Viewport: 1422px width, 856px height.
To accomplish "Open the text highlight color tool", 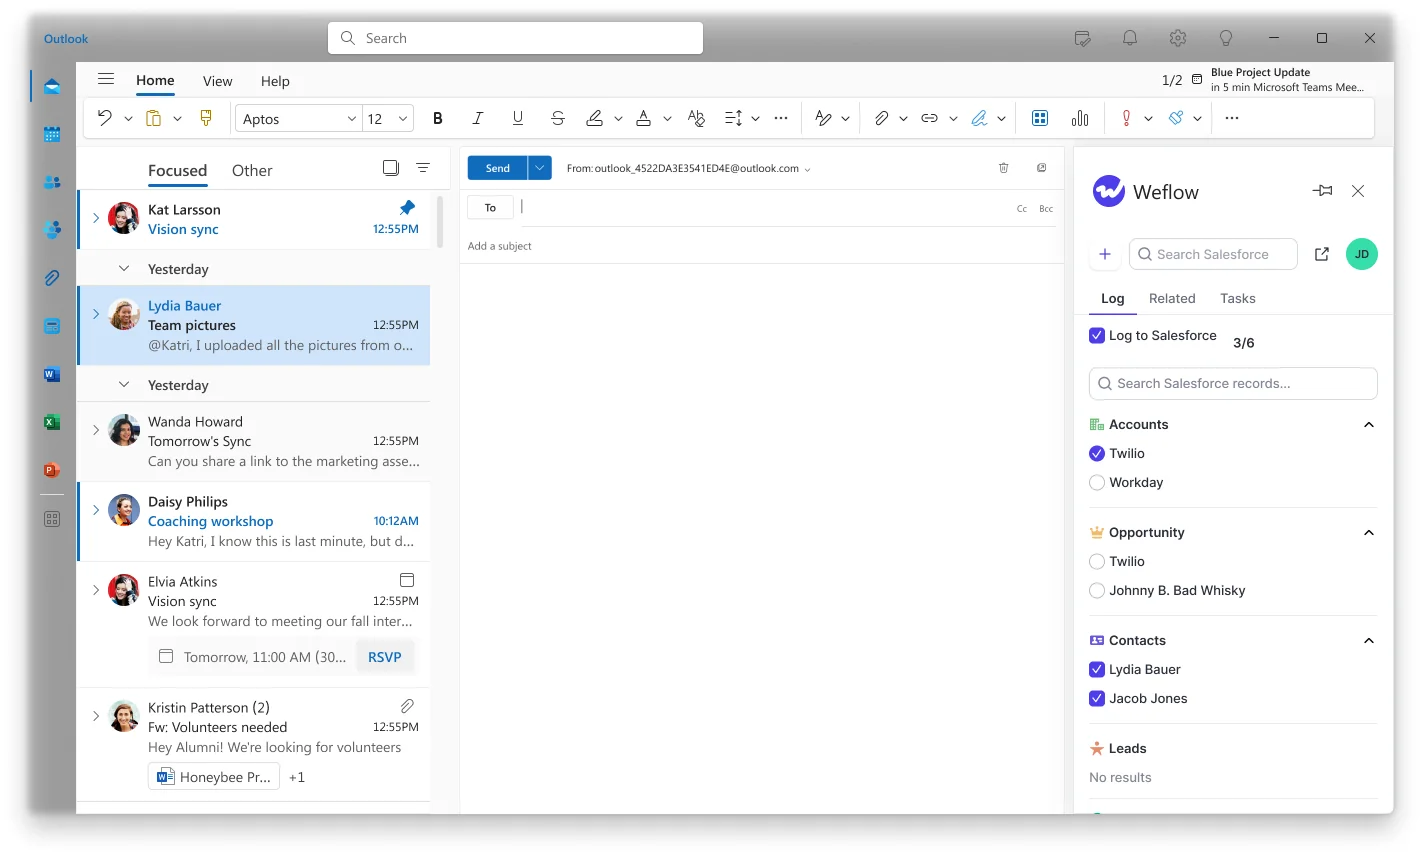I will point(594,118).
